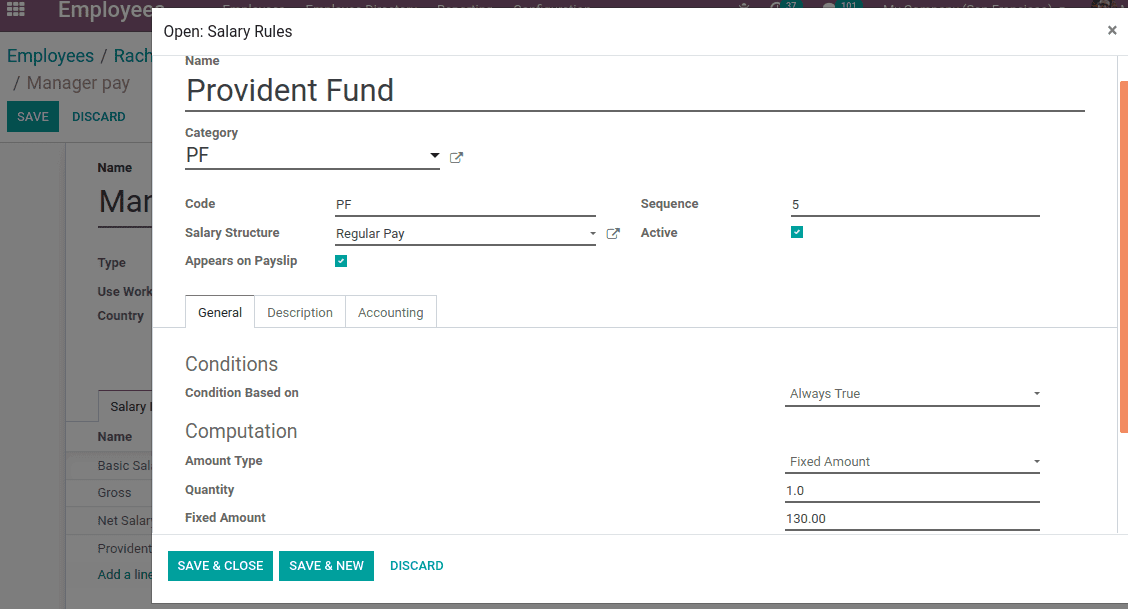1128x609 pixels.
Task: Edit the Fixed Amount field
Action: click(912, 519)
